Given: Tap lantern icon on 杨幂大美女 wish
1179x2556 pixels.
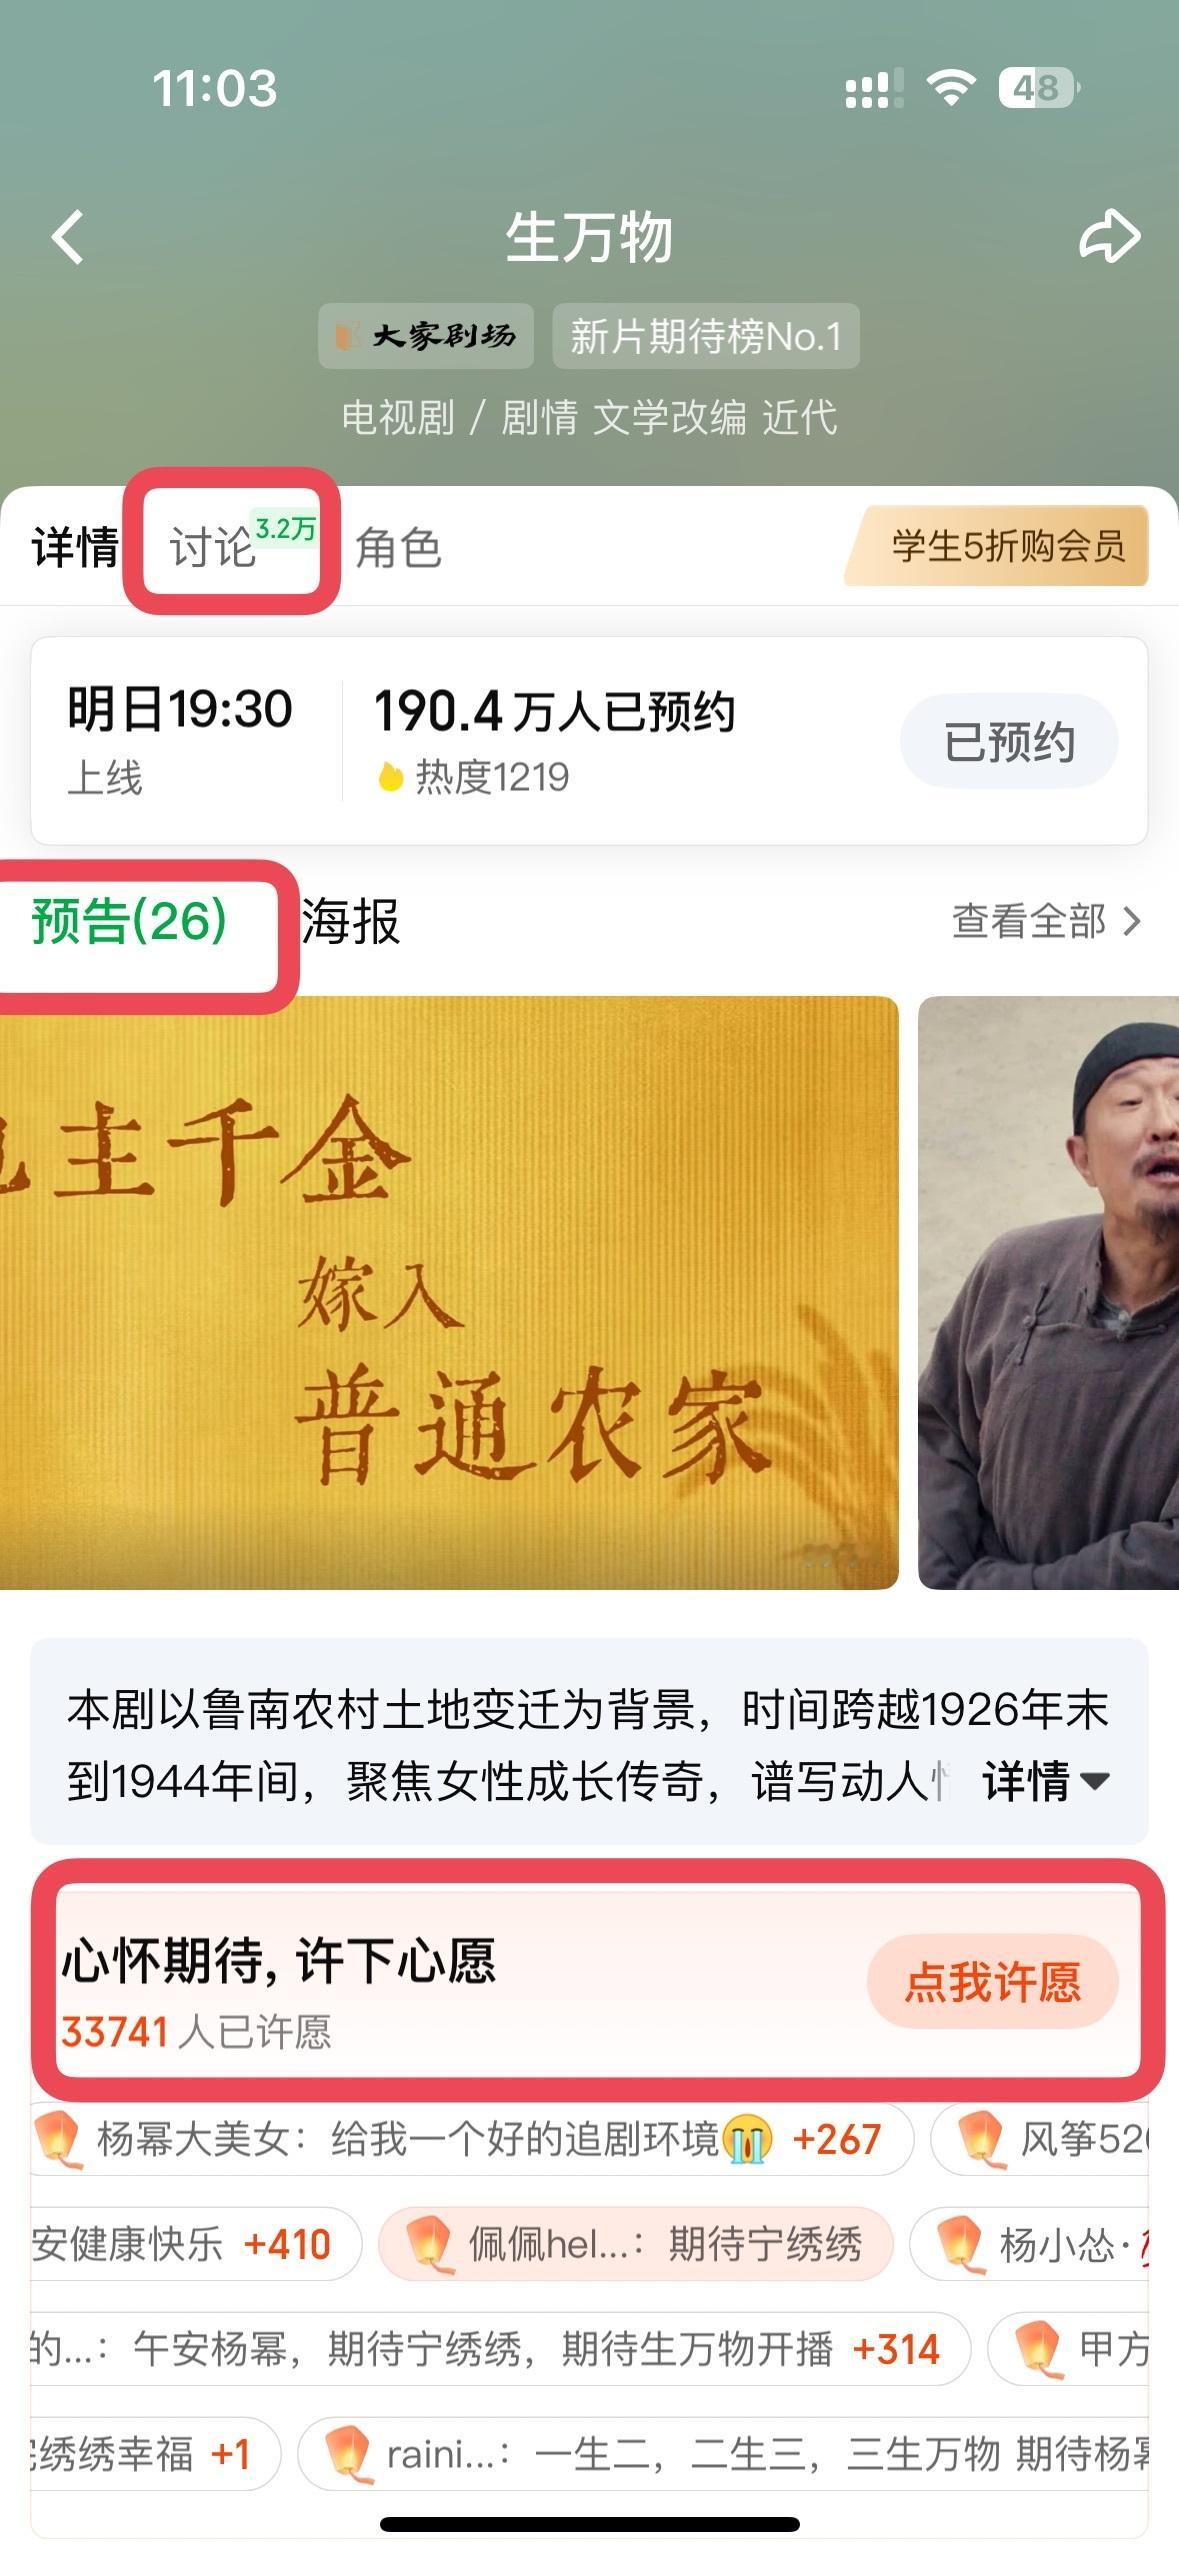Looking at the screenshot, I should 56,2139.
